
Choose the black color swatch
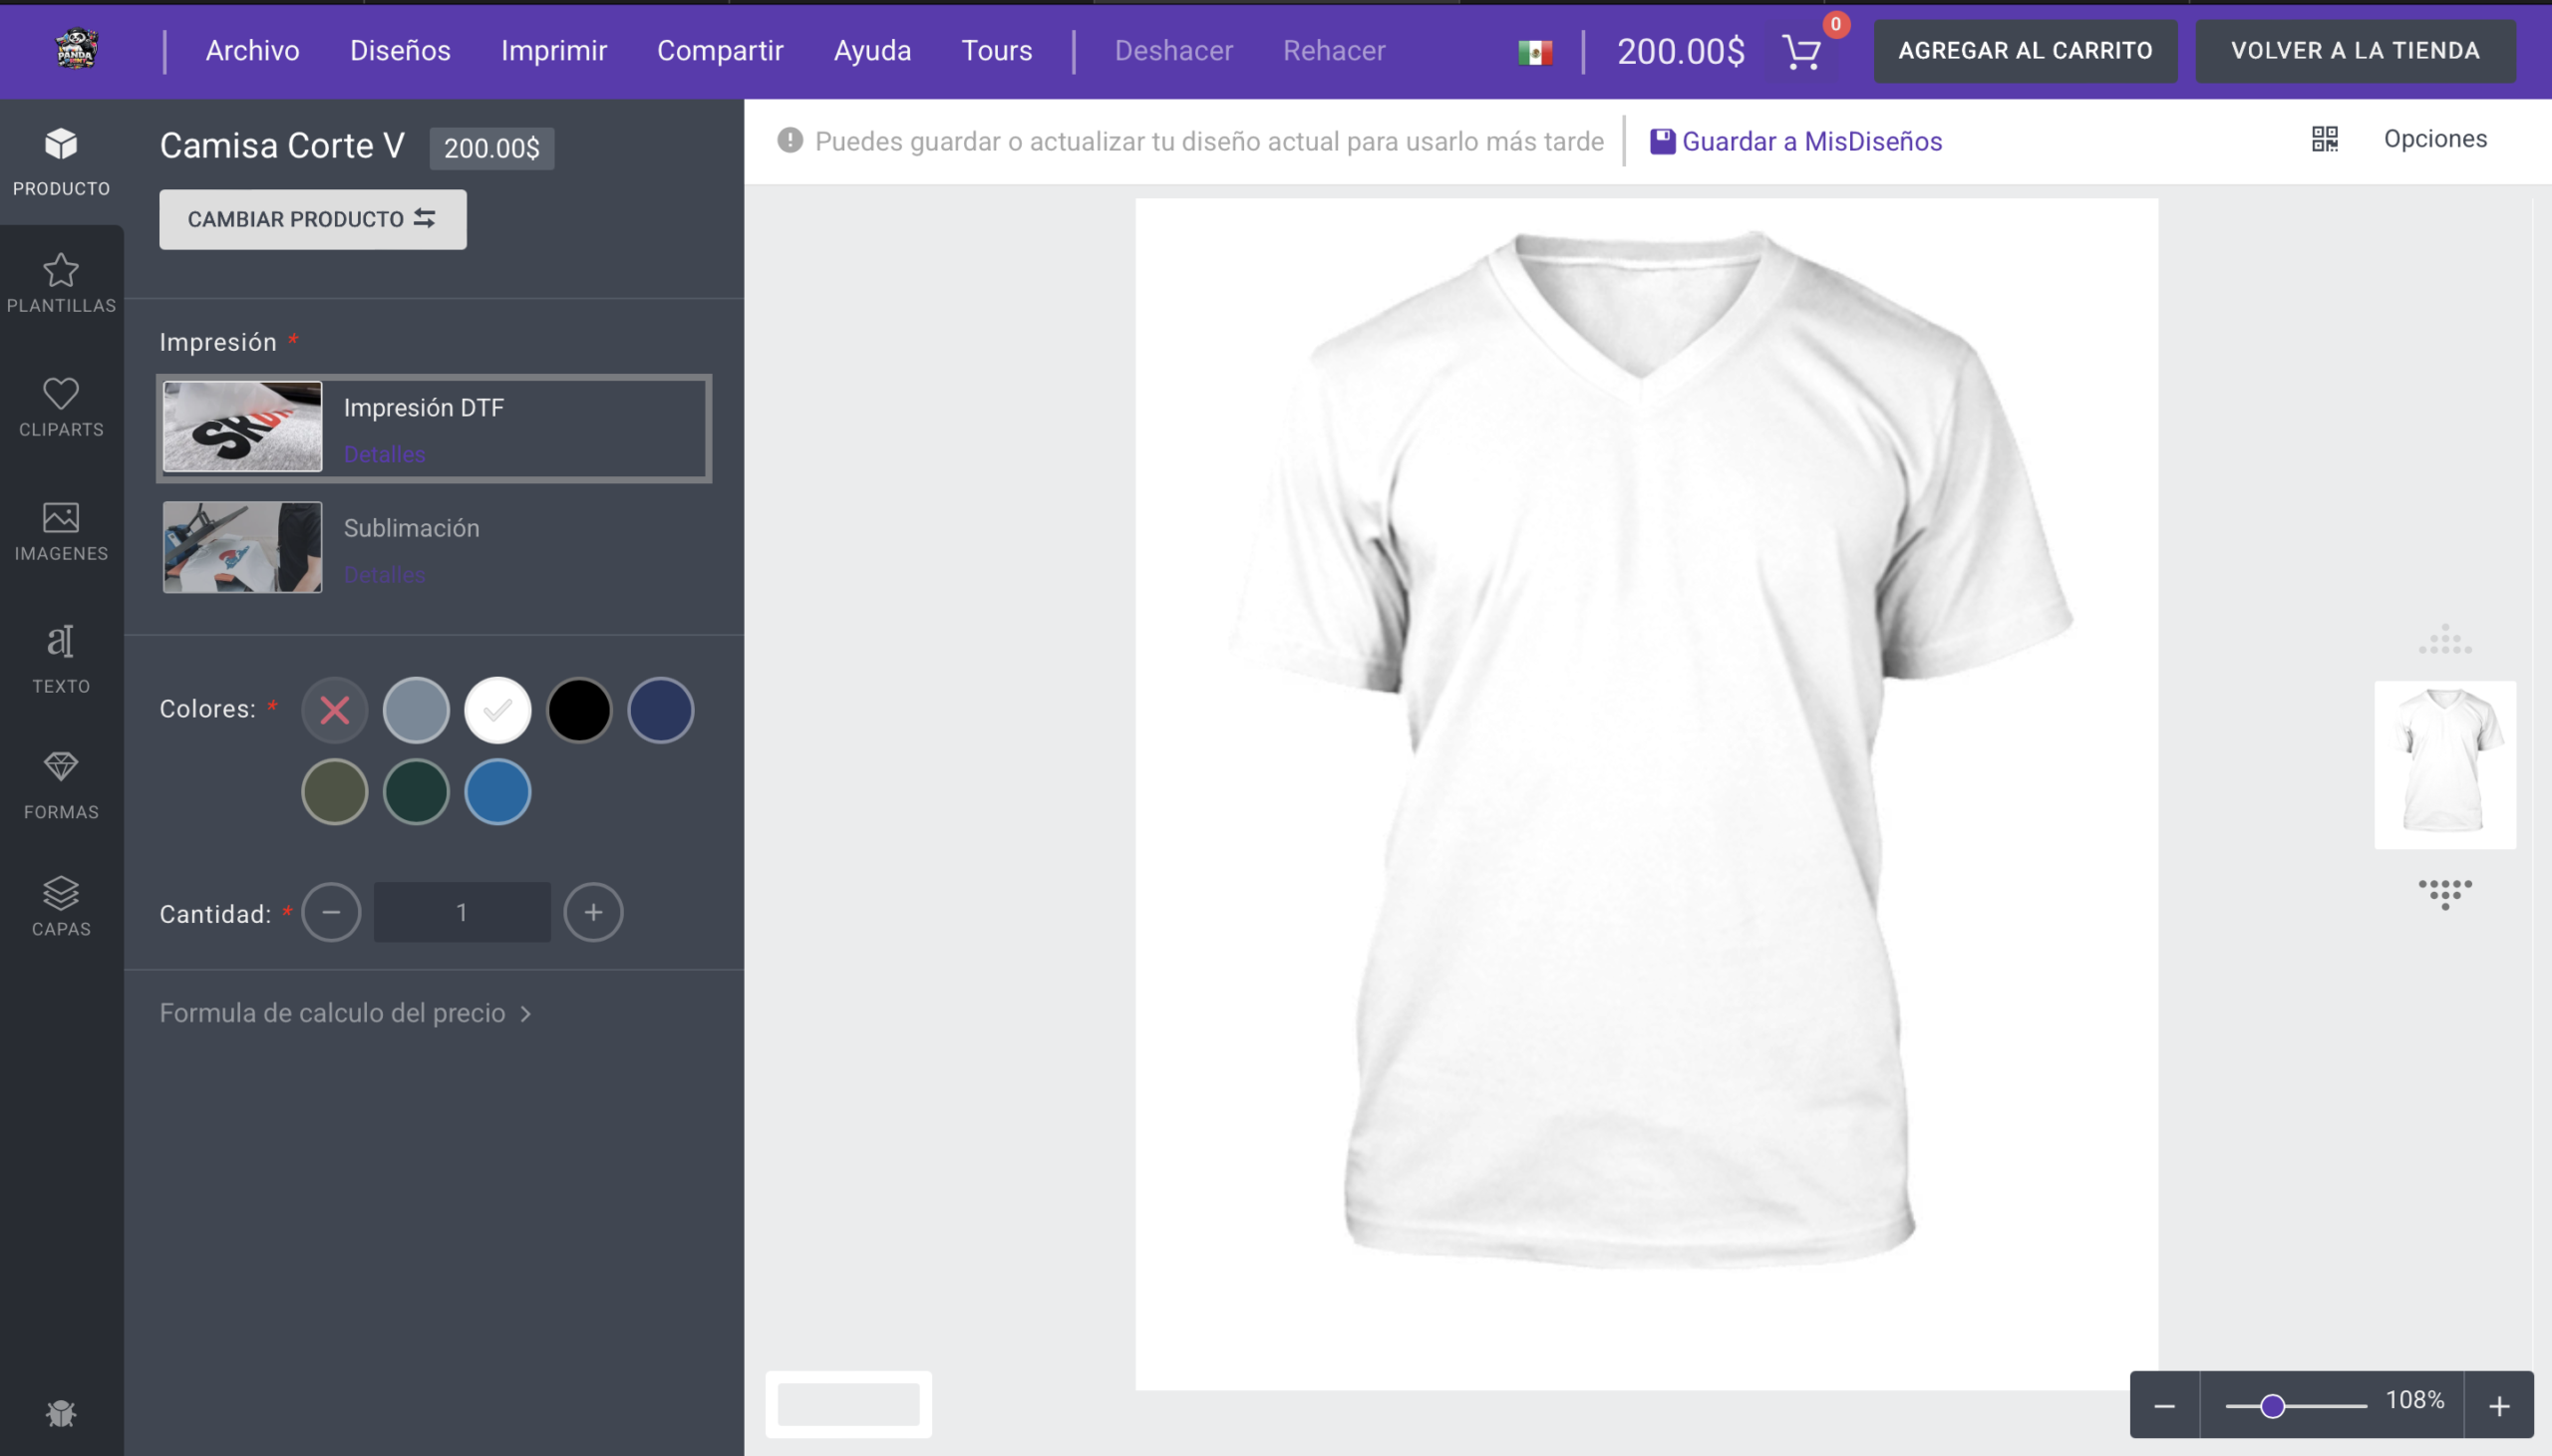[579, 710]
